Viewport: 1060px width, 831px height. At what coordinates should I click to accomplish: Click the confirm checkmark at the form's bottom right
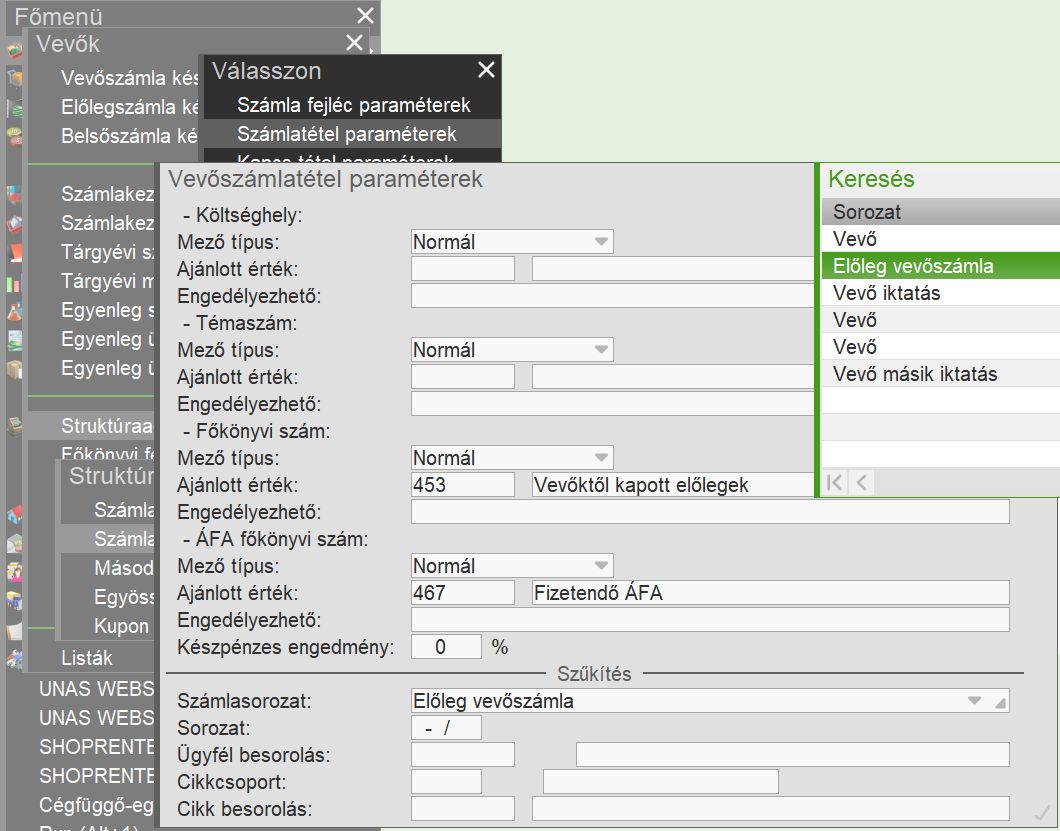click(1042, 811)
